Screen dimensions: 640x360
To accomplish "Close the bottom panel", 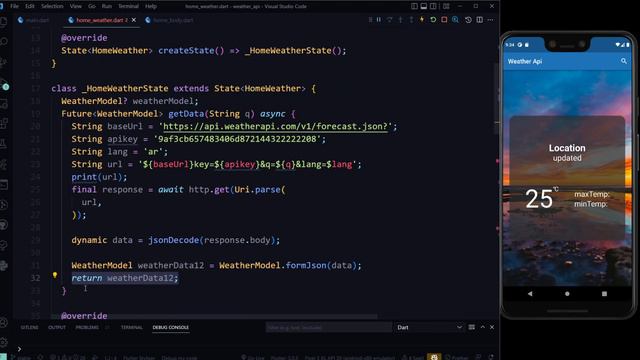I will 492,327.
